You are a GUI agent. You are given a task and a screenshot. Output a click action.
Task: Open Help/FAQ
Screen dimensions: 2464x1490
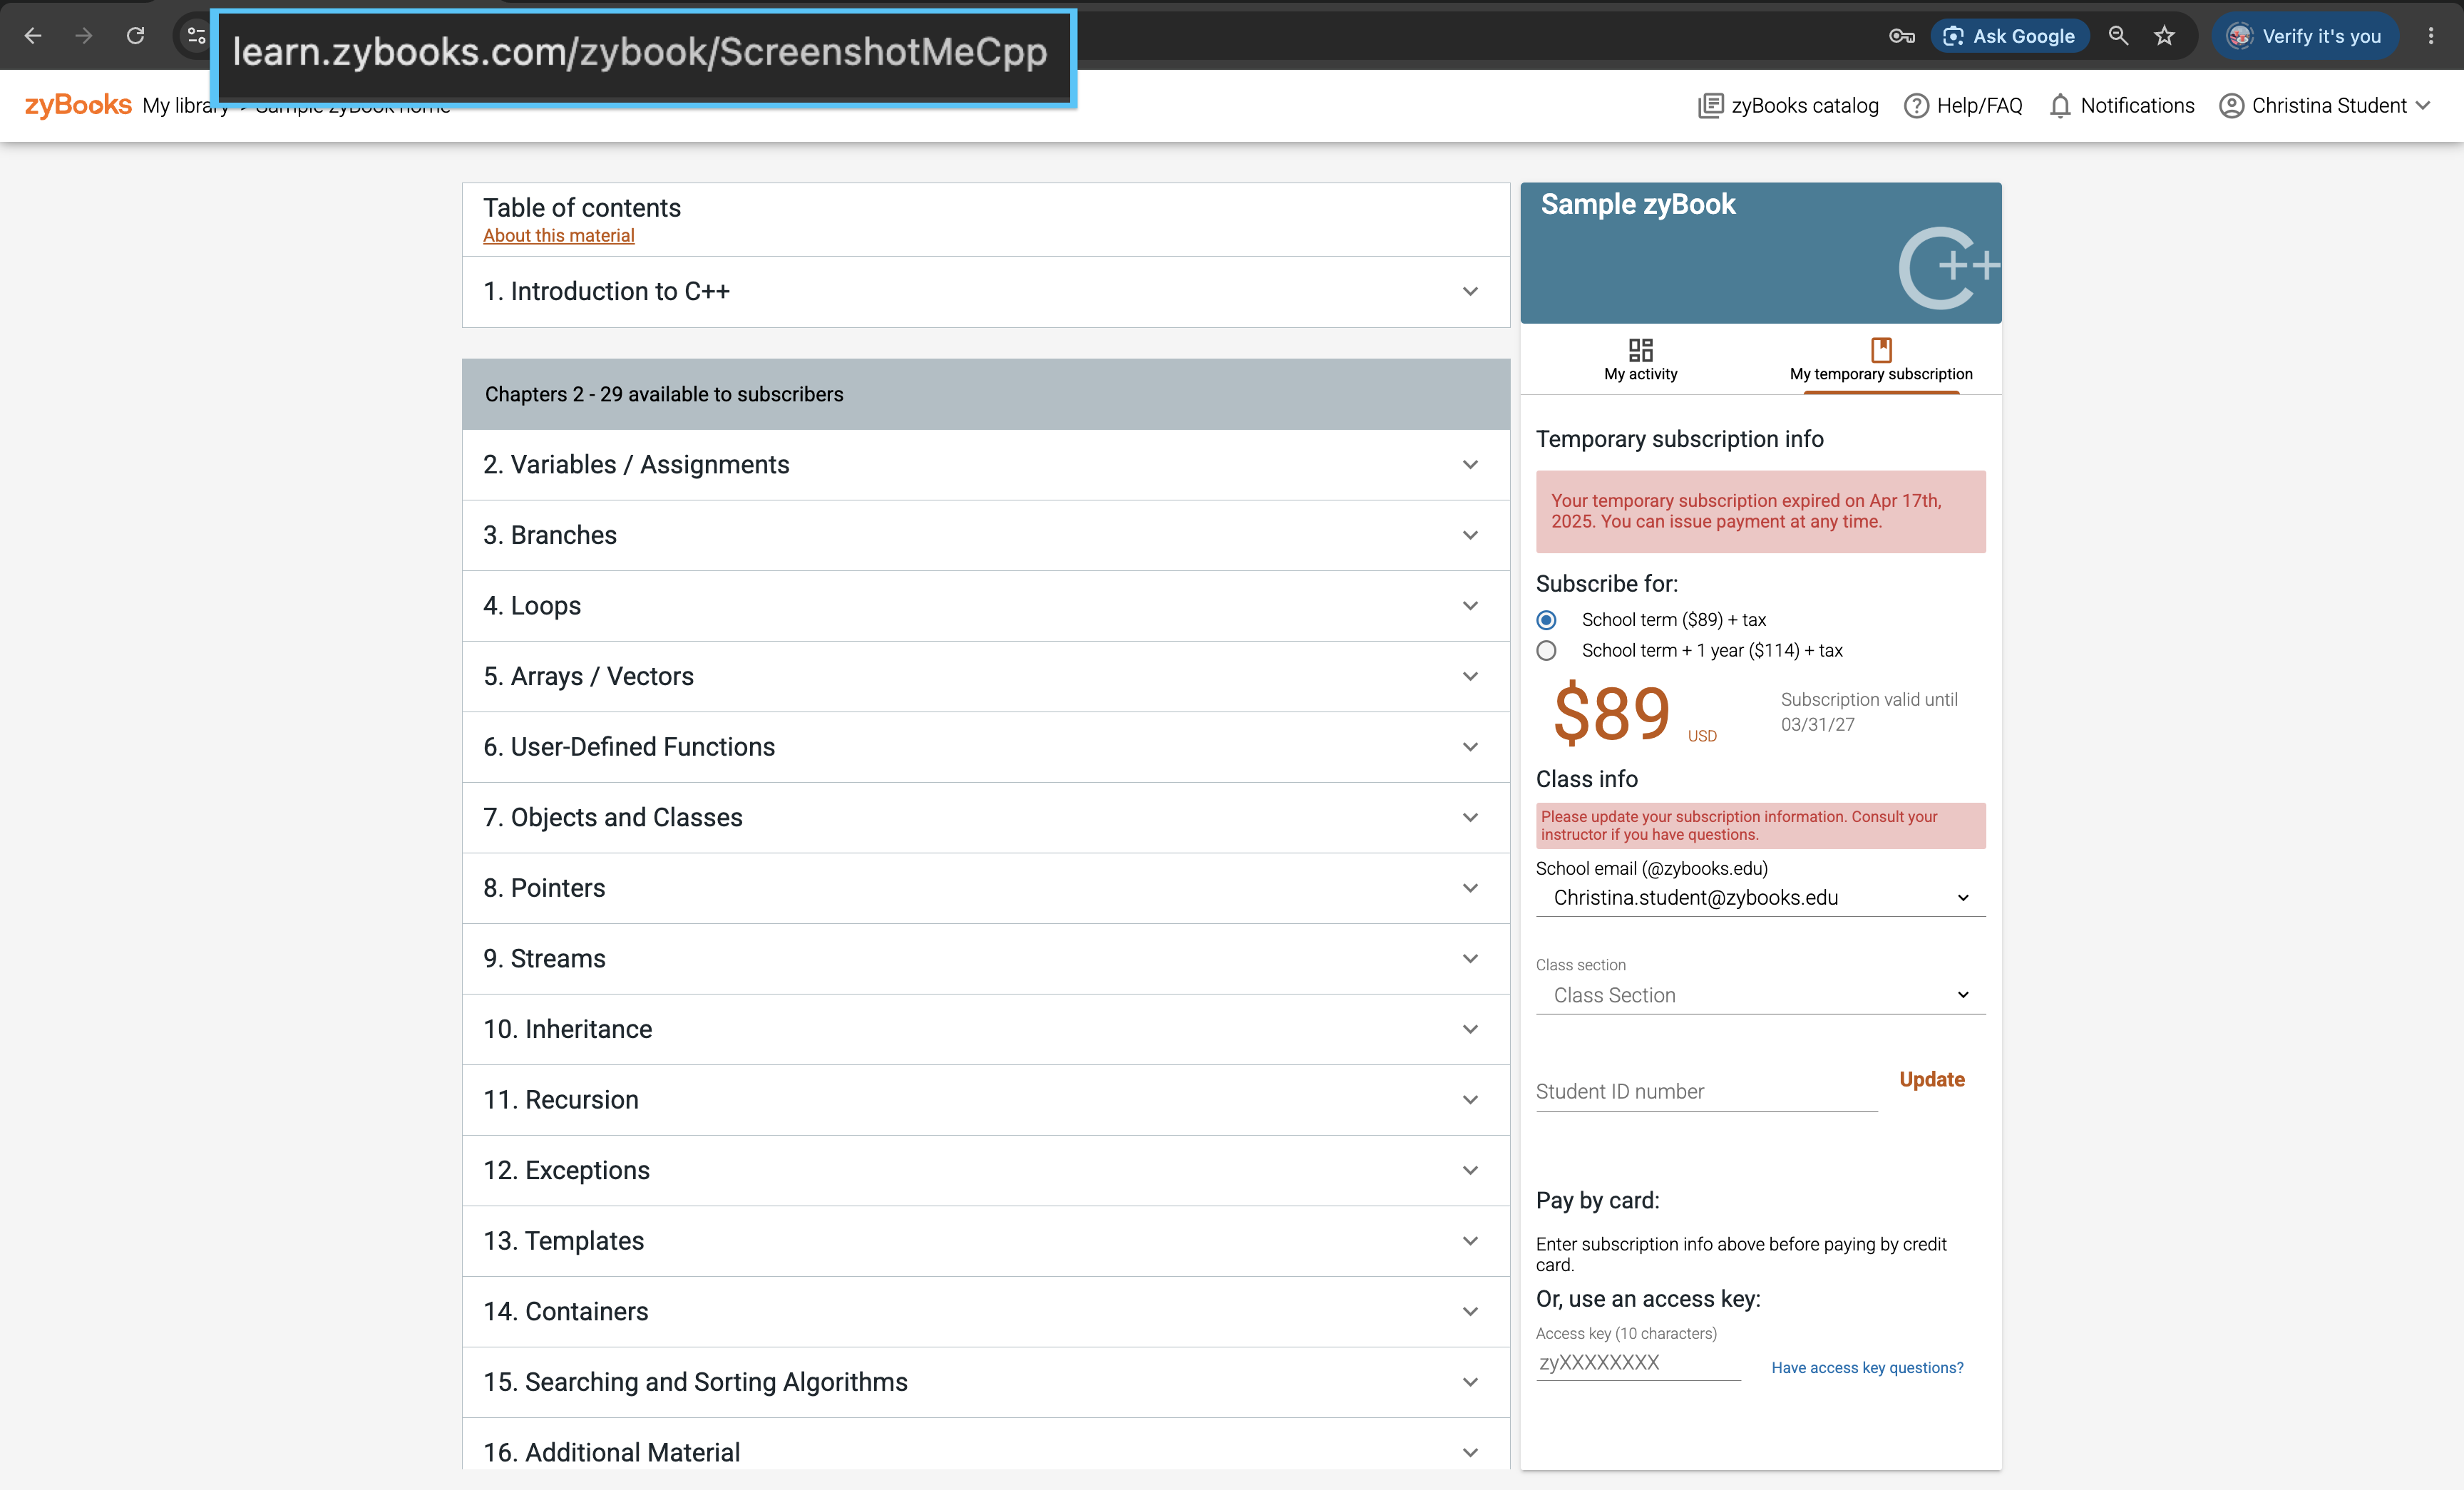(1963, 106)
